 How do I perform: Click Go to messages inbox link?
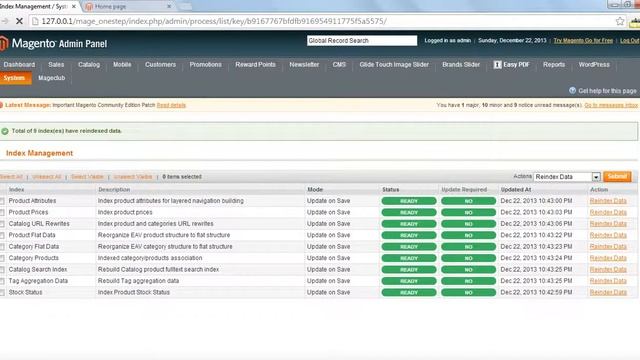coord(611,105)
